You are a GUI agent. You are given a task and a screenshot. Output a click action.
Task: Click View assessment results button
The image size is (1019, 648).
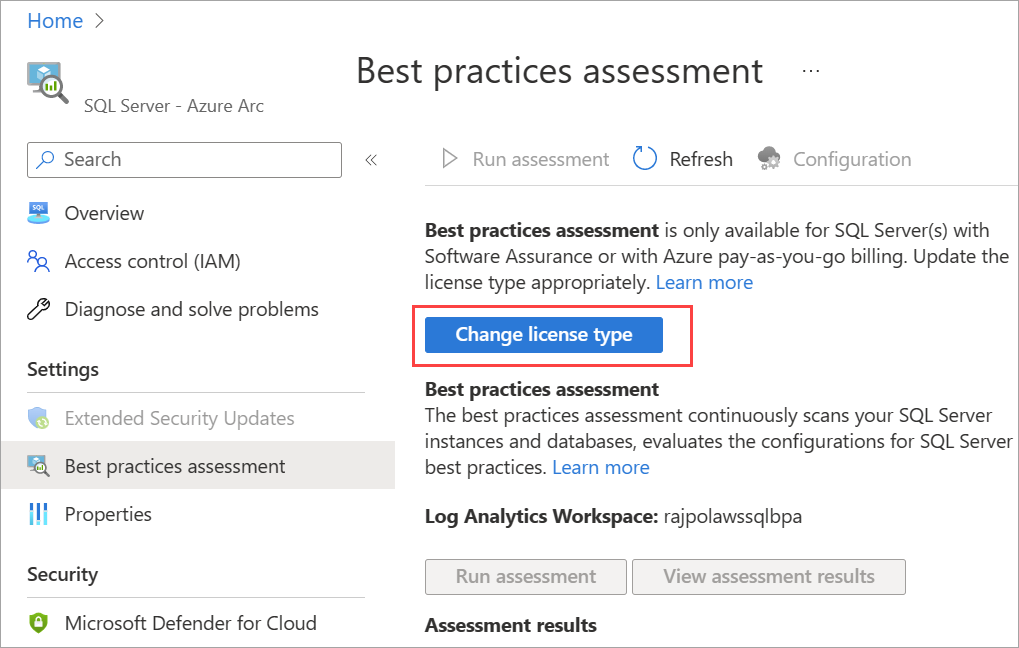click(x=768, y=577)
